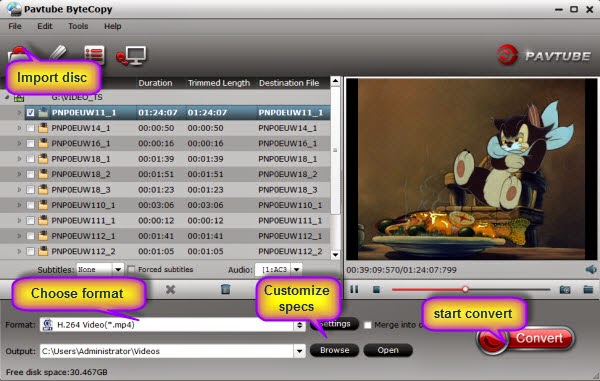Expand the PNP0EUW11_1 title row
600x381 pixels.
tap(19, 112)
